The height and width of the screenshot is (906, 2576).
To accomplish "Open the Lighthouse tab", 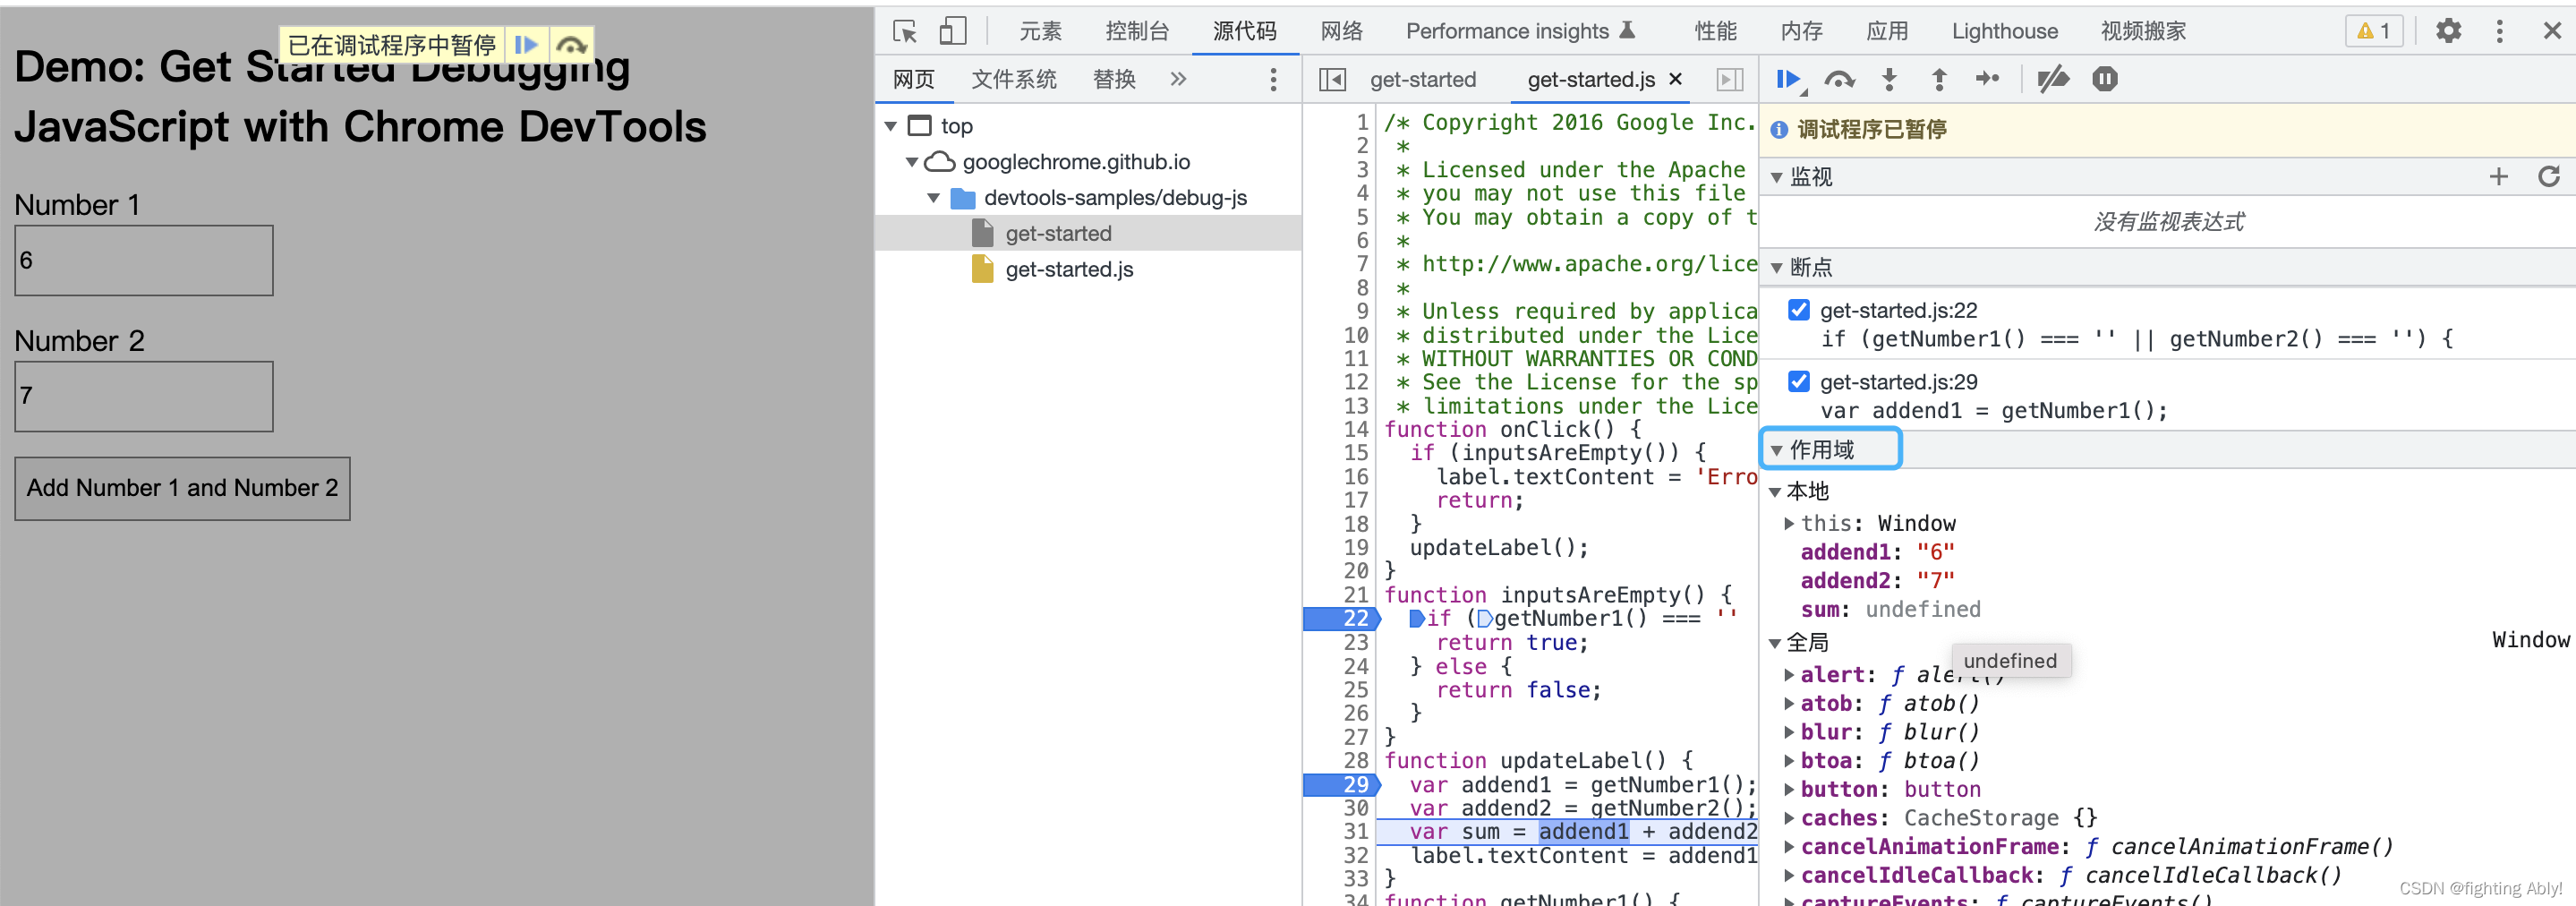I will click(2004, 31).
